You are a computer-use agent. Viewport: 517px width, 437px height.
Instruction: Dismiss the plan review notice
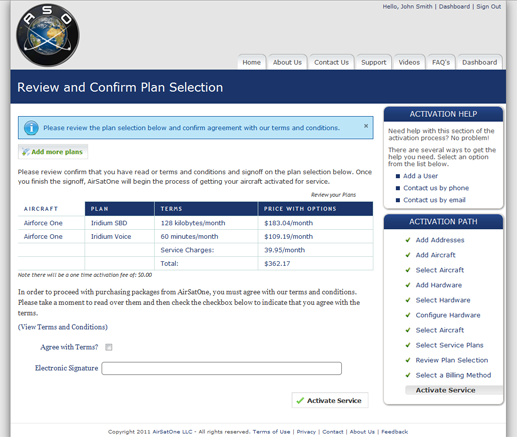tap(366, 126)
